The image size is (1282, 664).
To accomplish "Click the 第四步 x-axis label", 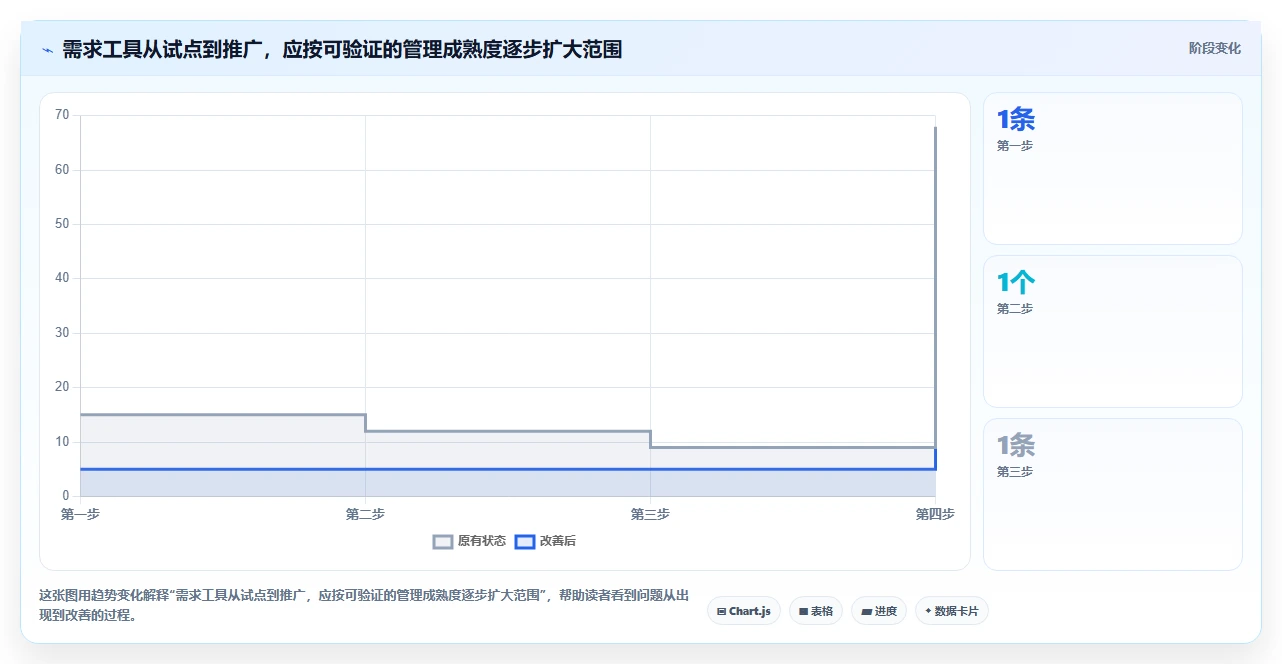I will click(x=935, y=514).
